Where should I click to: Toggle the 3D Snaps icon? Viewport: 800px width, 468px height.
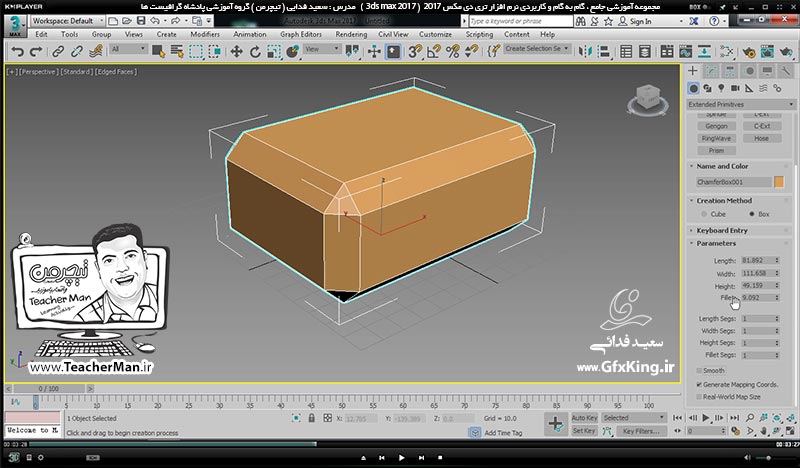415,52
